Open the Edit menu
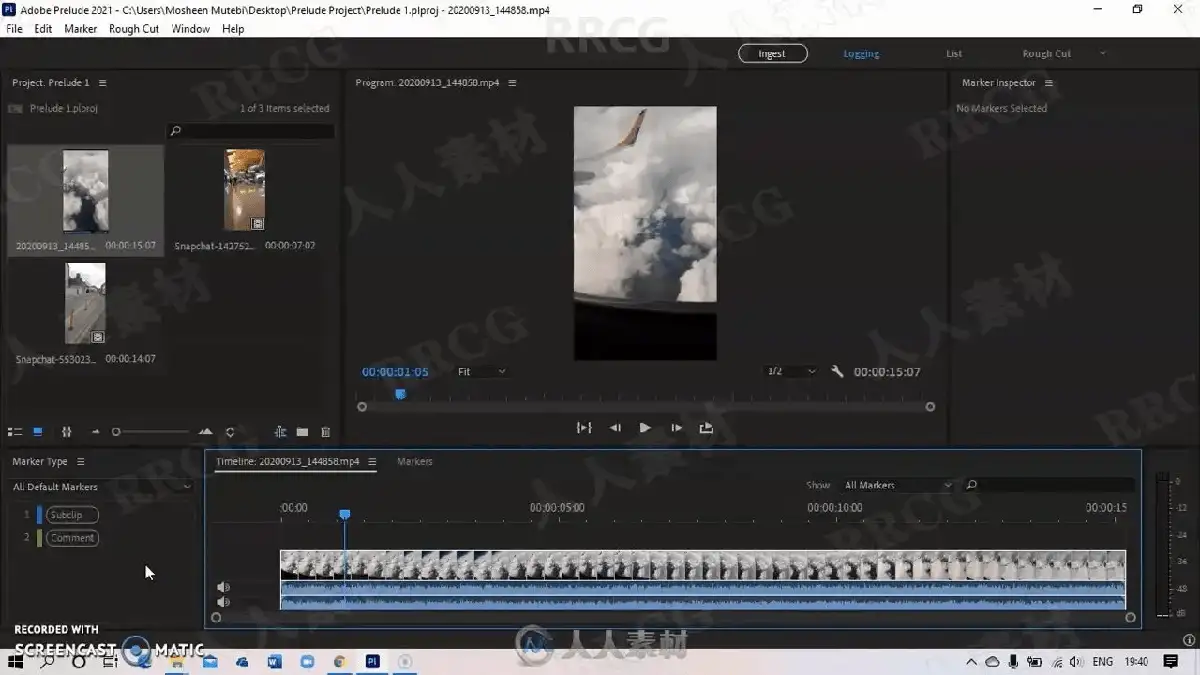The width and height of the screenshot is (1200, 675). [43, 29]
